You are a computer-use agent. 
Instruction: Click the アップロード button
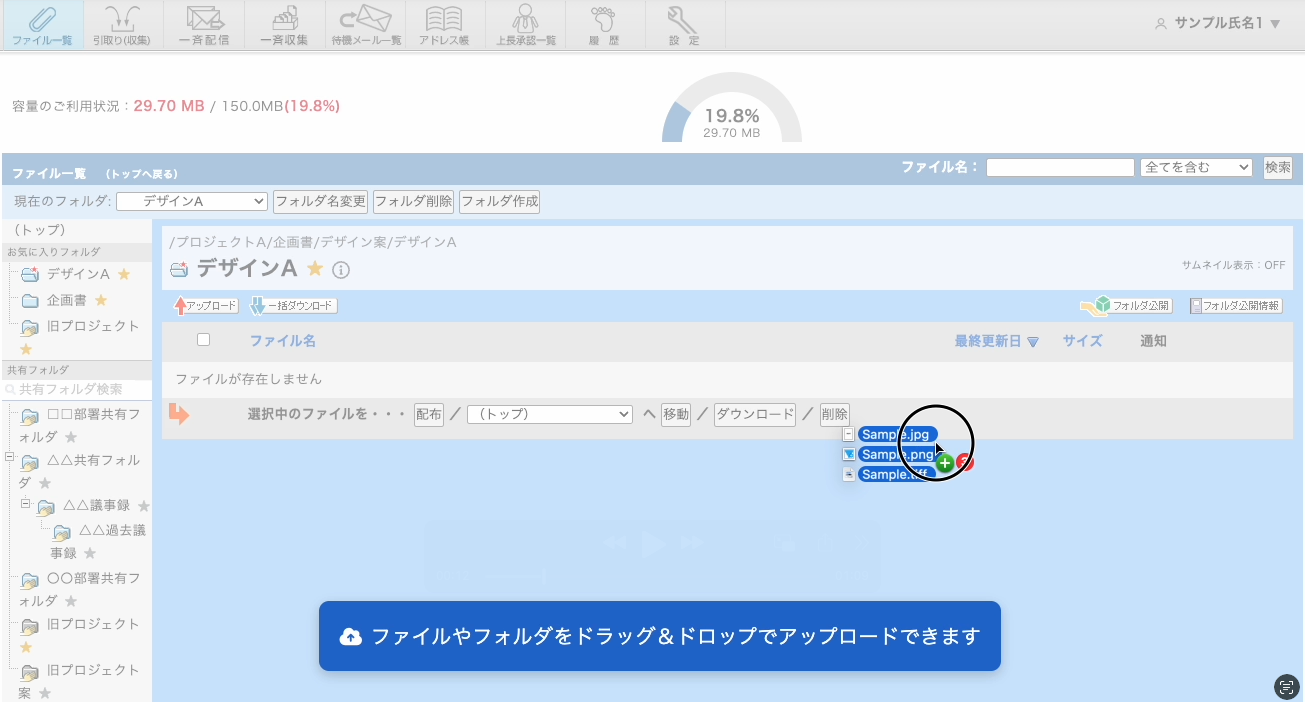(x=206, y=305)
